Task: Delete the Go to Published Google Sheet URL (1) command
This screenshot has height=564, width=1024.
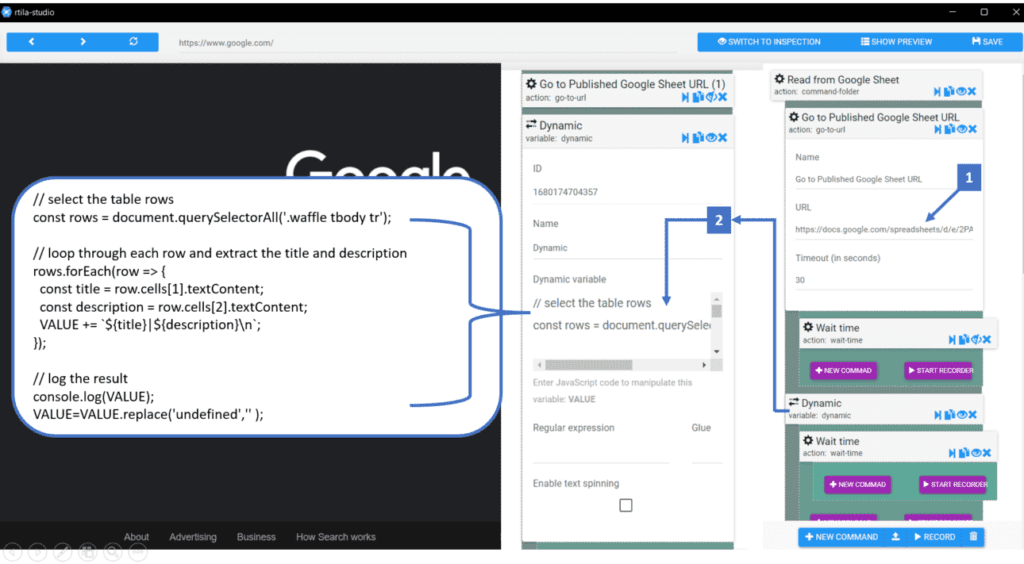Action: [722, 97]
